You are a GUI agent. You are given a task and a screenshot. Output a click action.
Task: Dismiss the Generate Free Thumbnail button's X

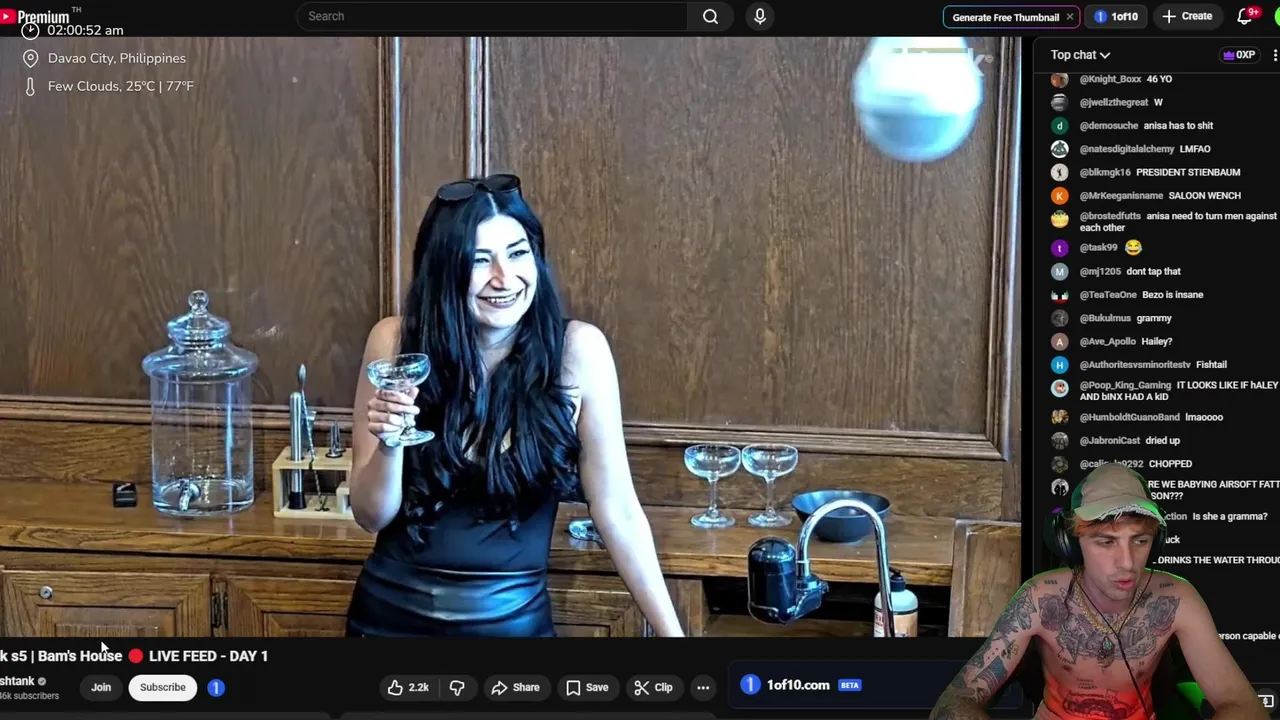click(x=1069, y=17)
